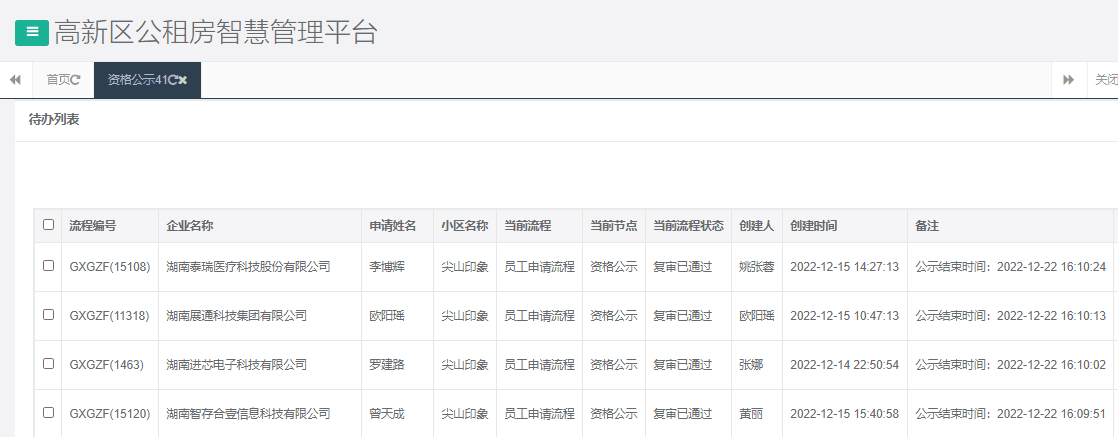Click applicant name 罗建路
The height and width of the screenshot is (437, 1118).
(386, 365)
